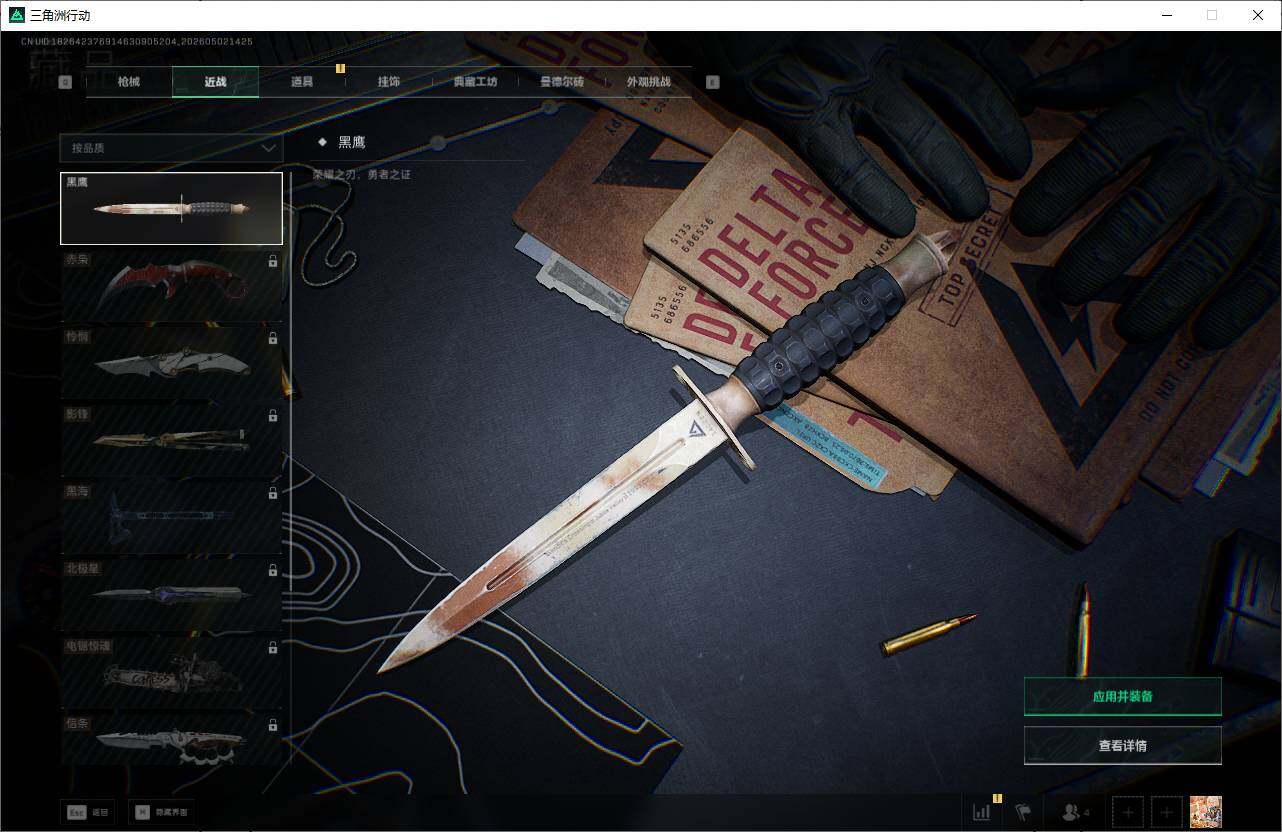Select the 黑海 axe thumbnail

171,518
